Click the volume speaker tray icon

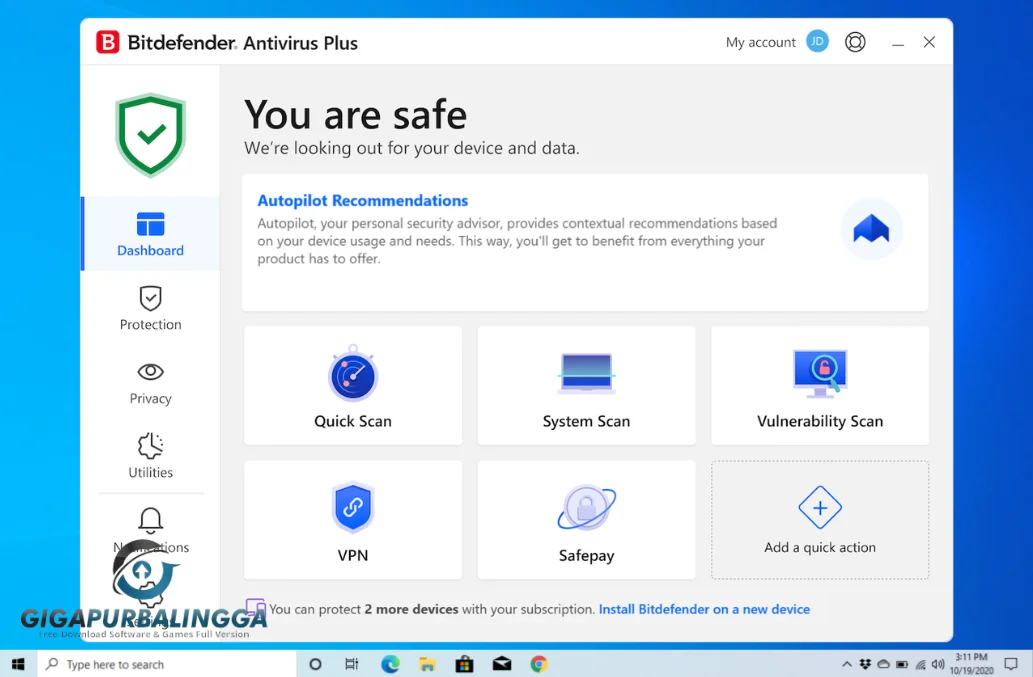(x=938, y=664)
